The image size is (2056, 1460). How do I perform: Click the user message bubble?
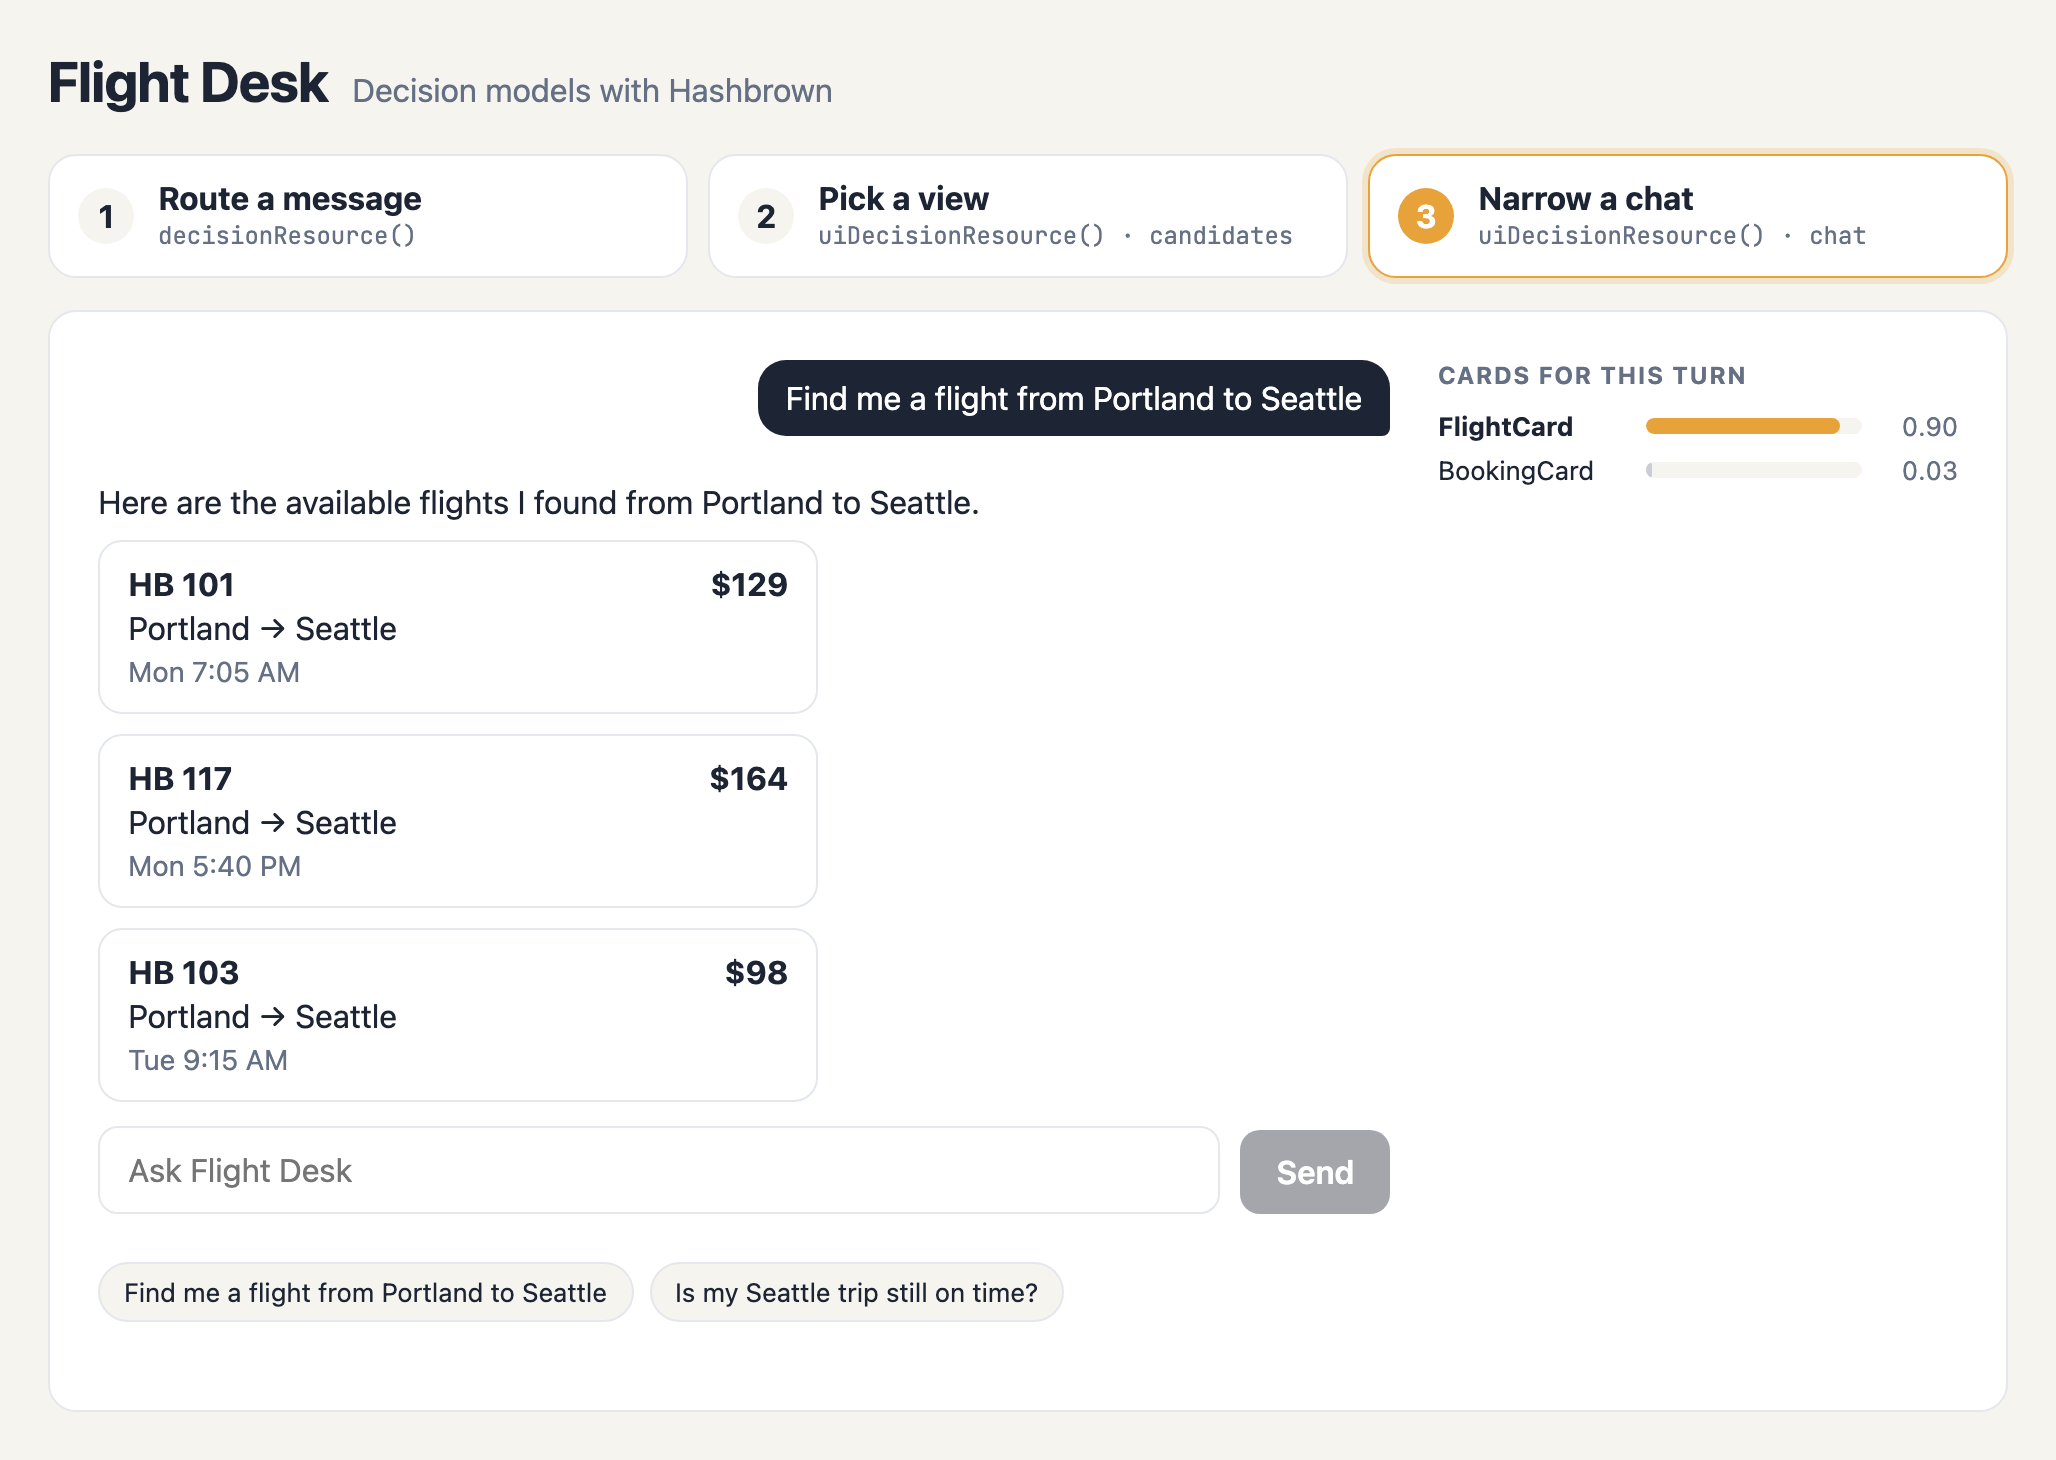point(1074,398)
